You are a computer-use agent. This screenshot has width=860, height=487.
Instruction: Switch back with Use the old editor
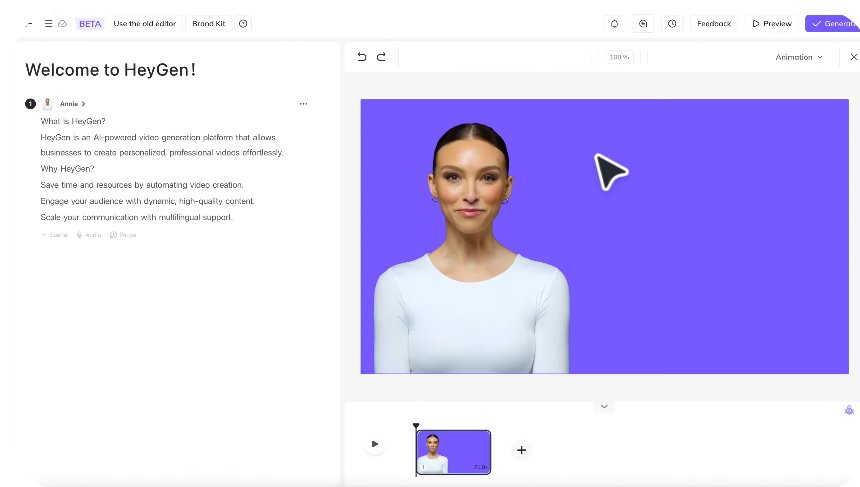point(145,24)
